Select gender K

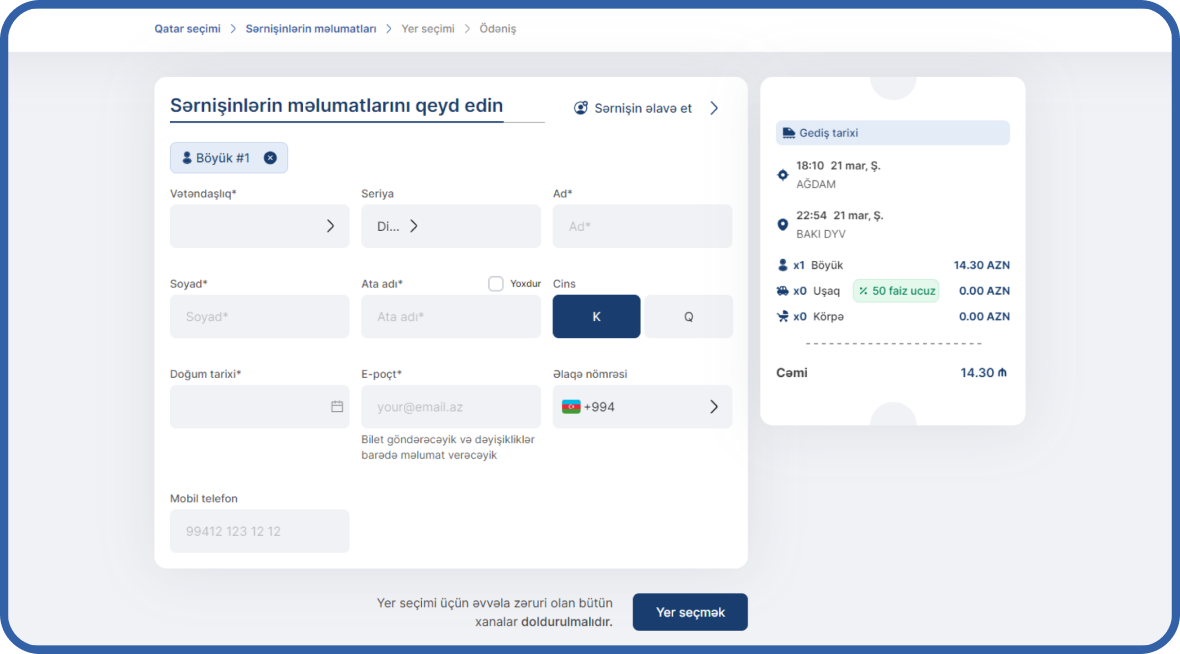click(596, 316)
